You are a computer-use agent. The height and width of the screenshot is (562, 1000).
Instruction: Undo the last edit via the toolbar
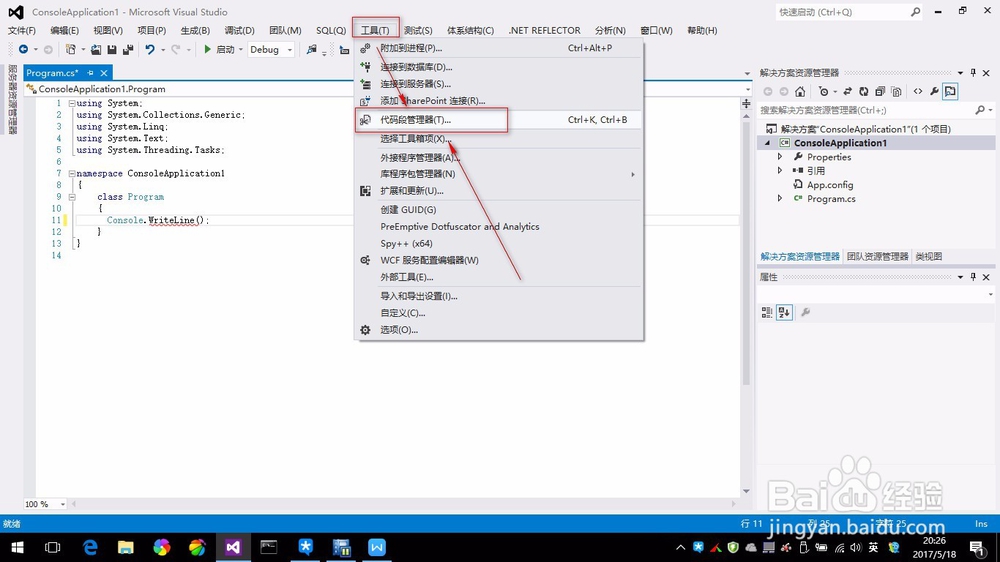(150, 49)
